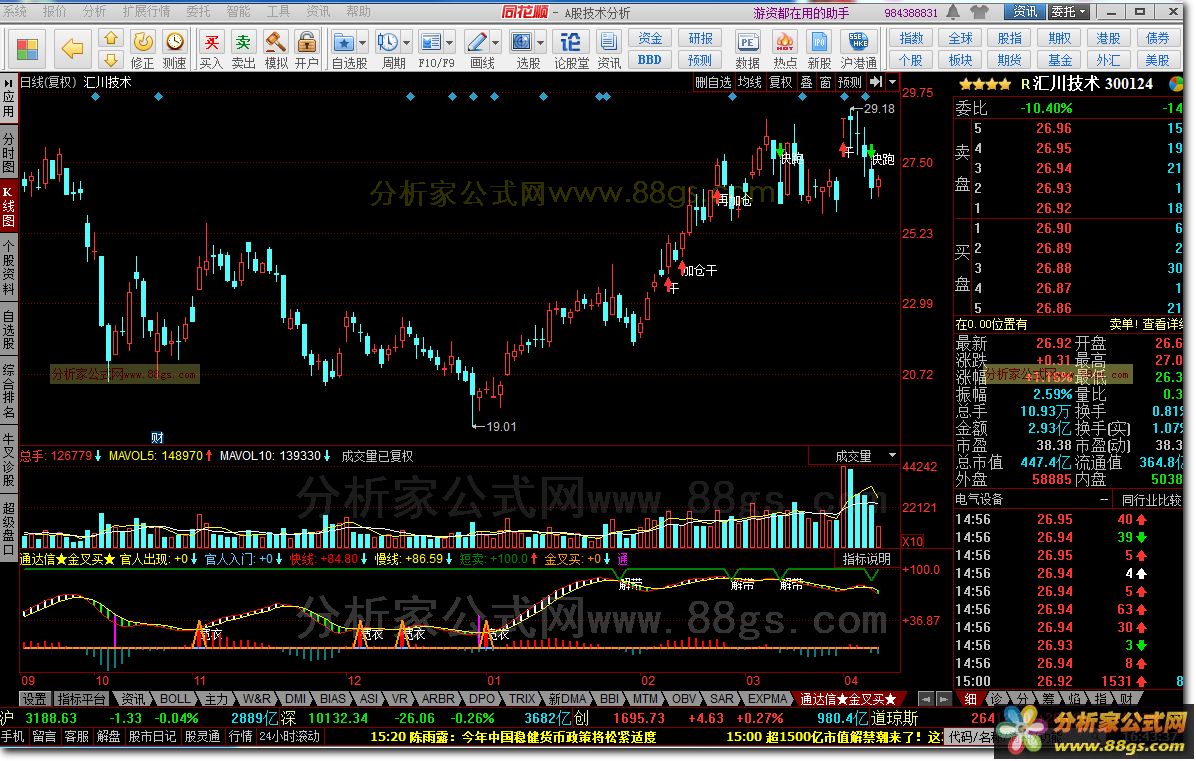
Task: Open 模拟 simulated trading gavel icon
Action: point(275,50)
